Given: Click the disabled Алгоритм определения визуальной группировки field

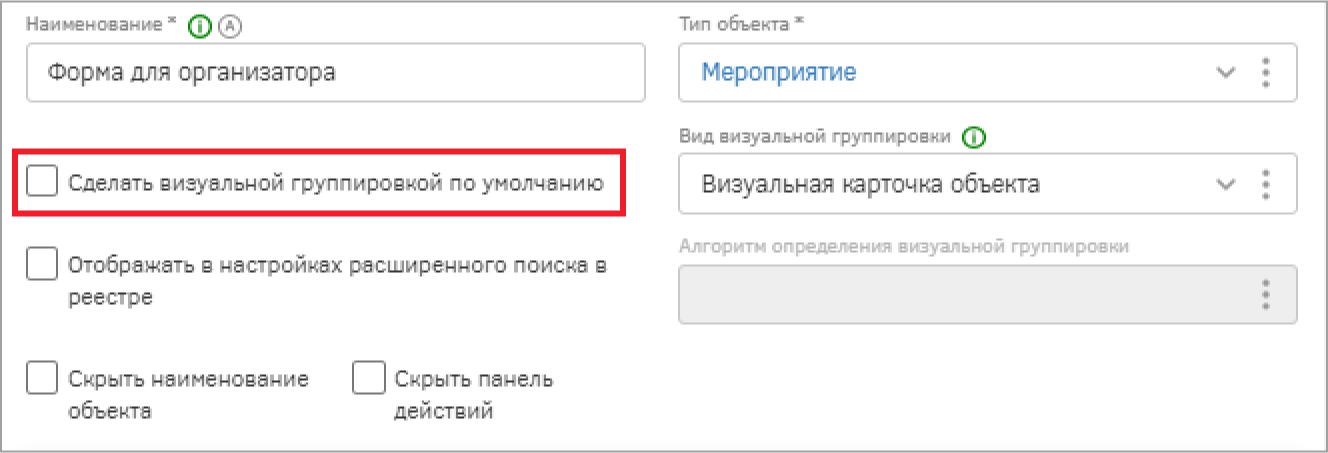Looking at the screenshot, I should 988,295.
